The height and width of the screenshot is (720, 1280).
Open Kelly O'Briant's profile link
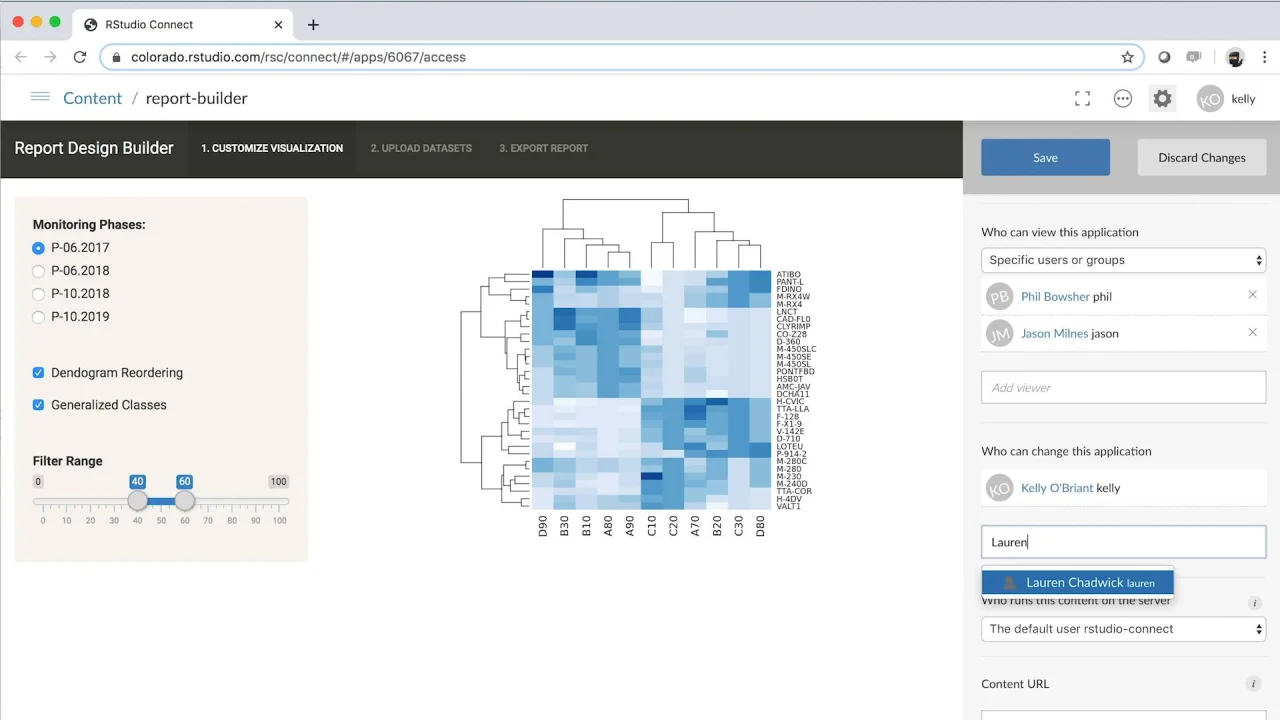coord(1057,488)
